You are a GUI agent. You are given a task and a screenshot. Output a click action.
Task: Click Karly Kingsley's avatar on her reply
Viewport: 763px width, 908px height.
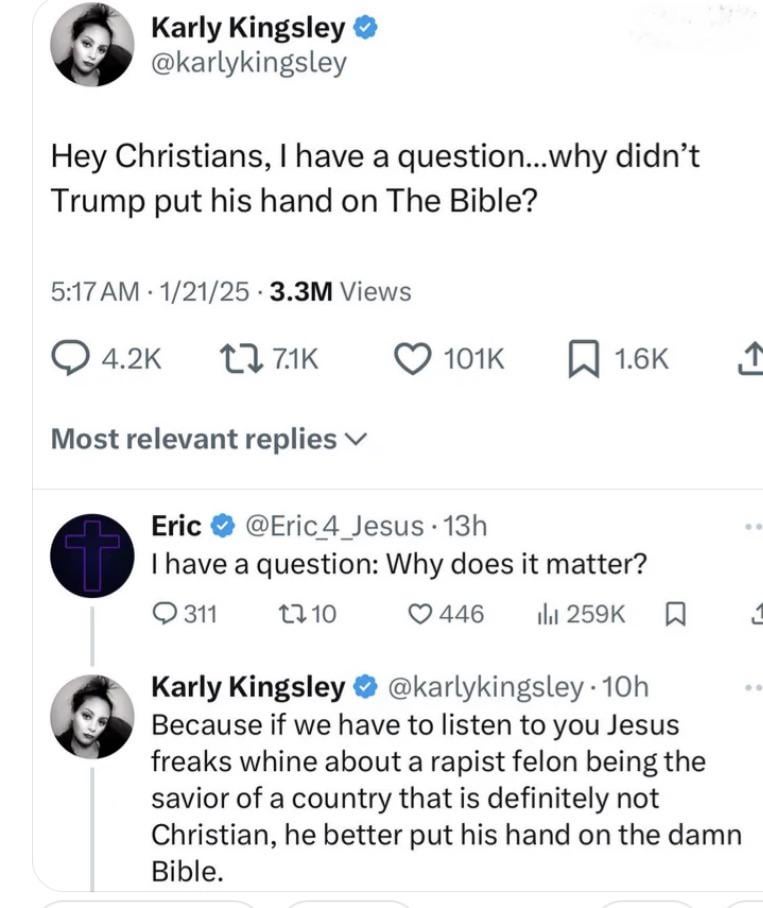tap(92, 716)
